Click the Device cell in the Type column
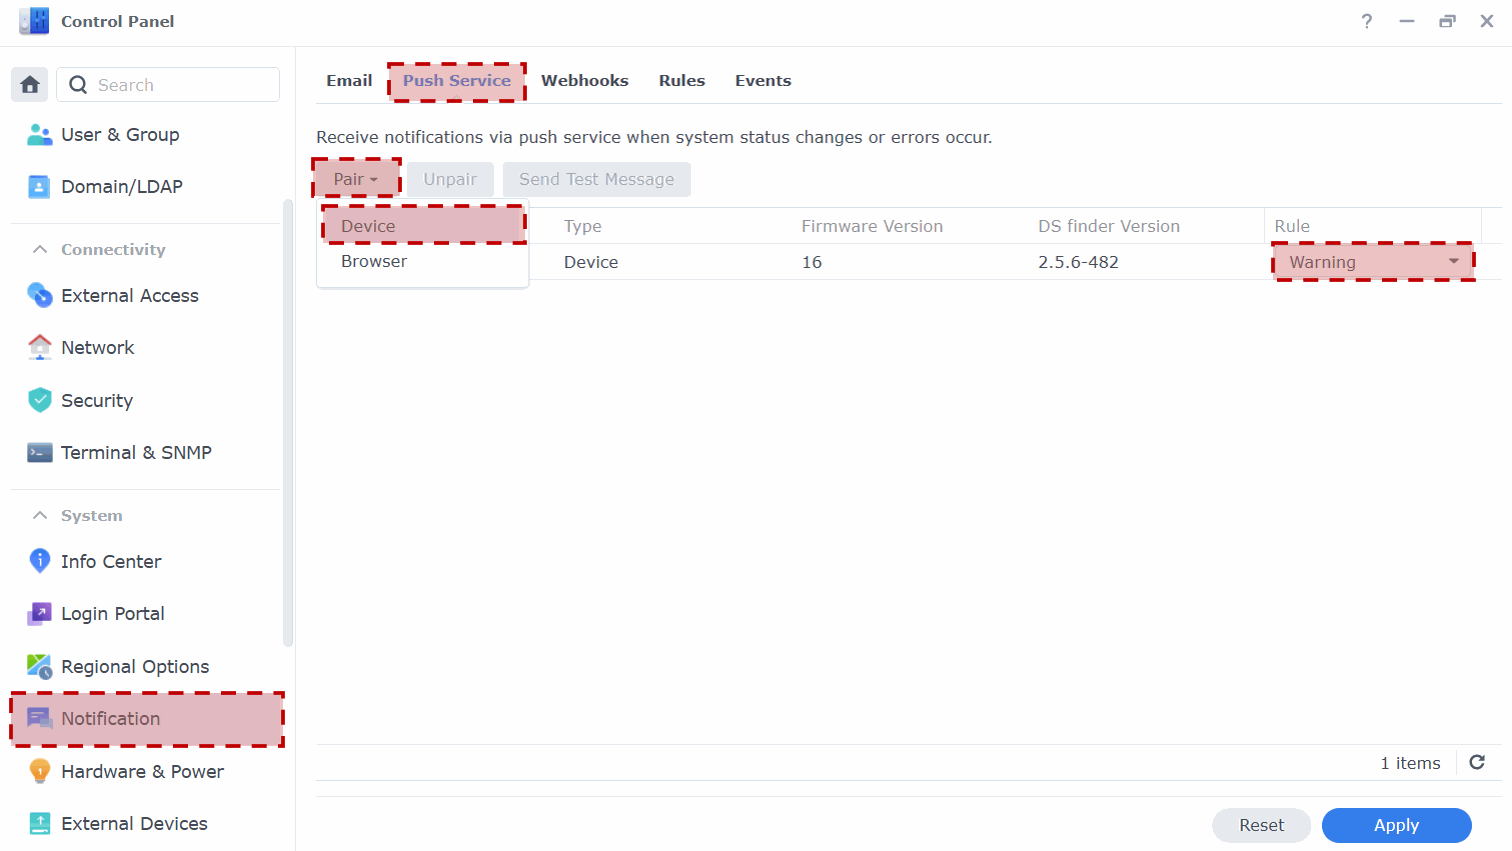The image size is (1512, 851). point(591,262)
